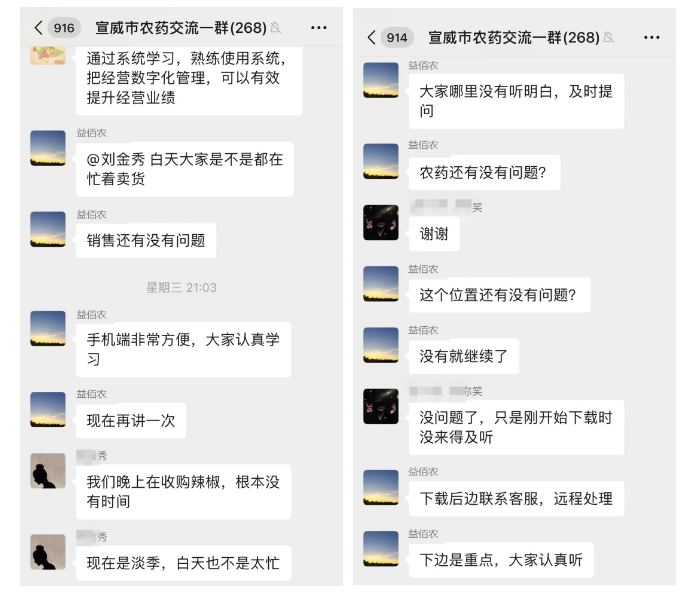Tap the "手机端非常方便" message bubble
The image size is (688, 596).
(x=183, y=349)
